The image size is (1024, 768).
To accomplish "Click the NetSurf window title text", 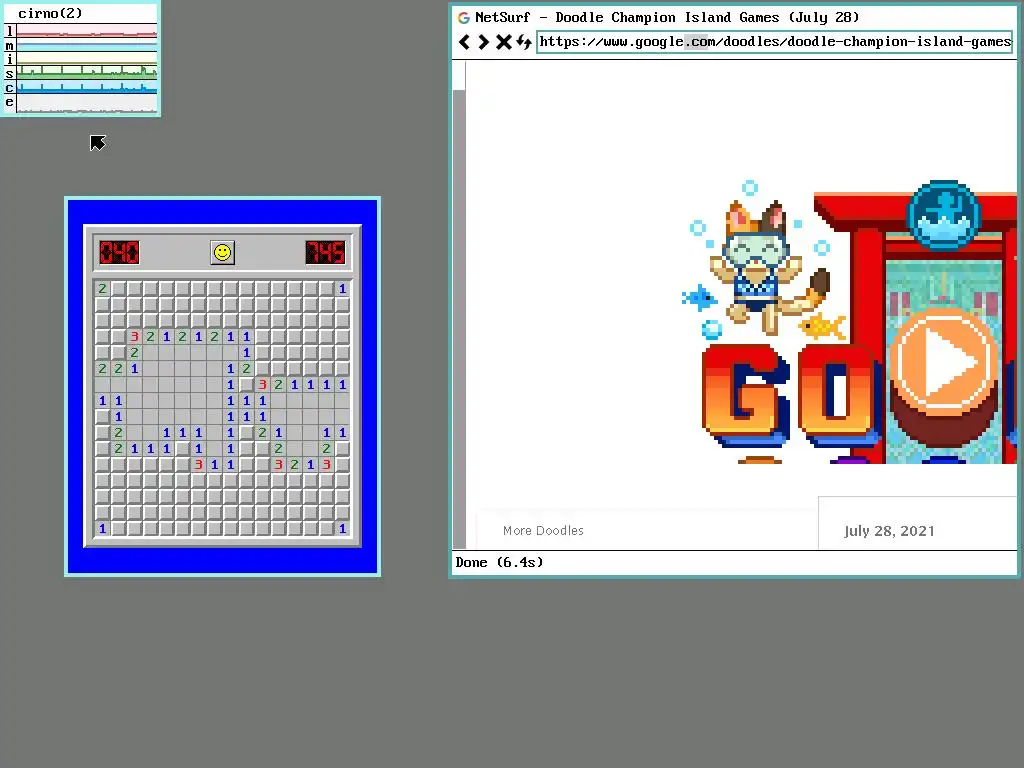I will click(667, 18).
